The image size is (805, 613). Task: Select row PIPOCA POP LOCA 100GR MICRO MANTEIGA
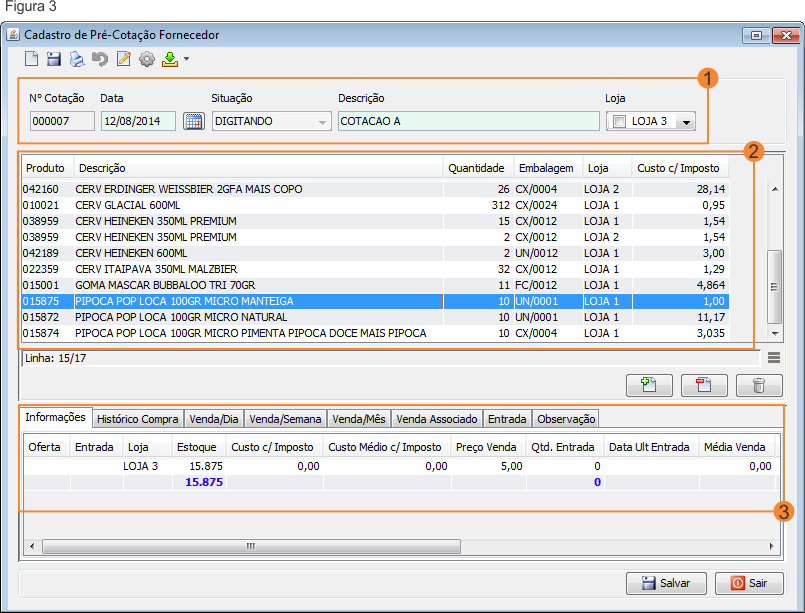(375, 301)
